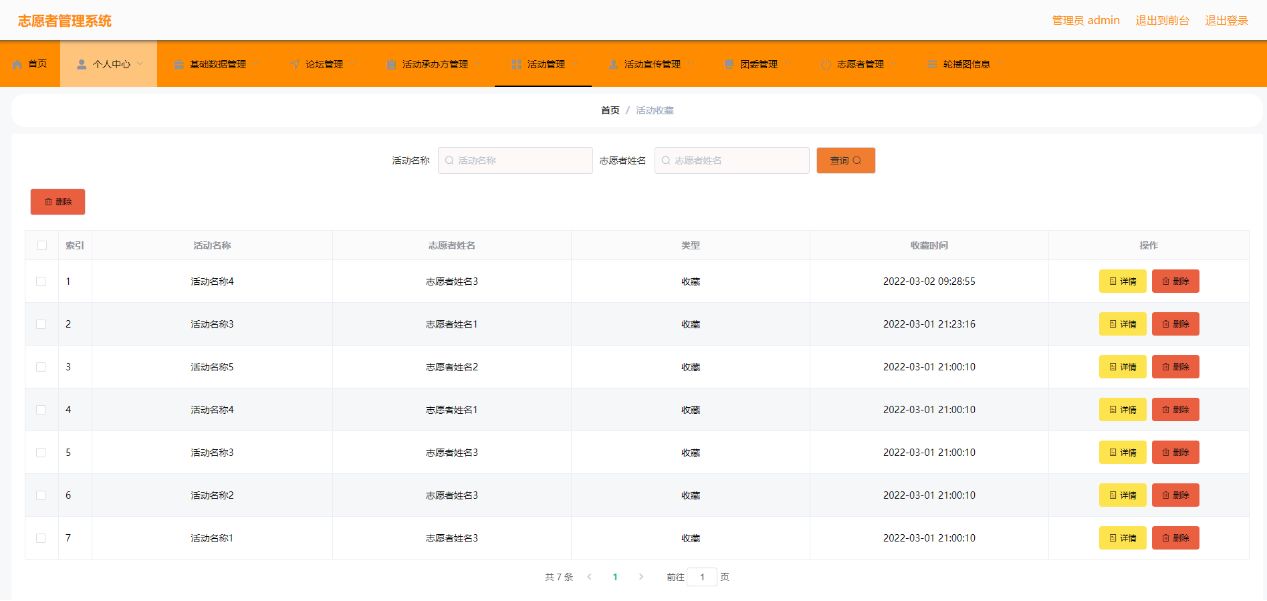Click magnifier icon in 志愿者姓名 search box
The image size is (1267, 601).
(x=666, y=160)
